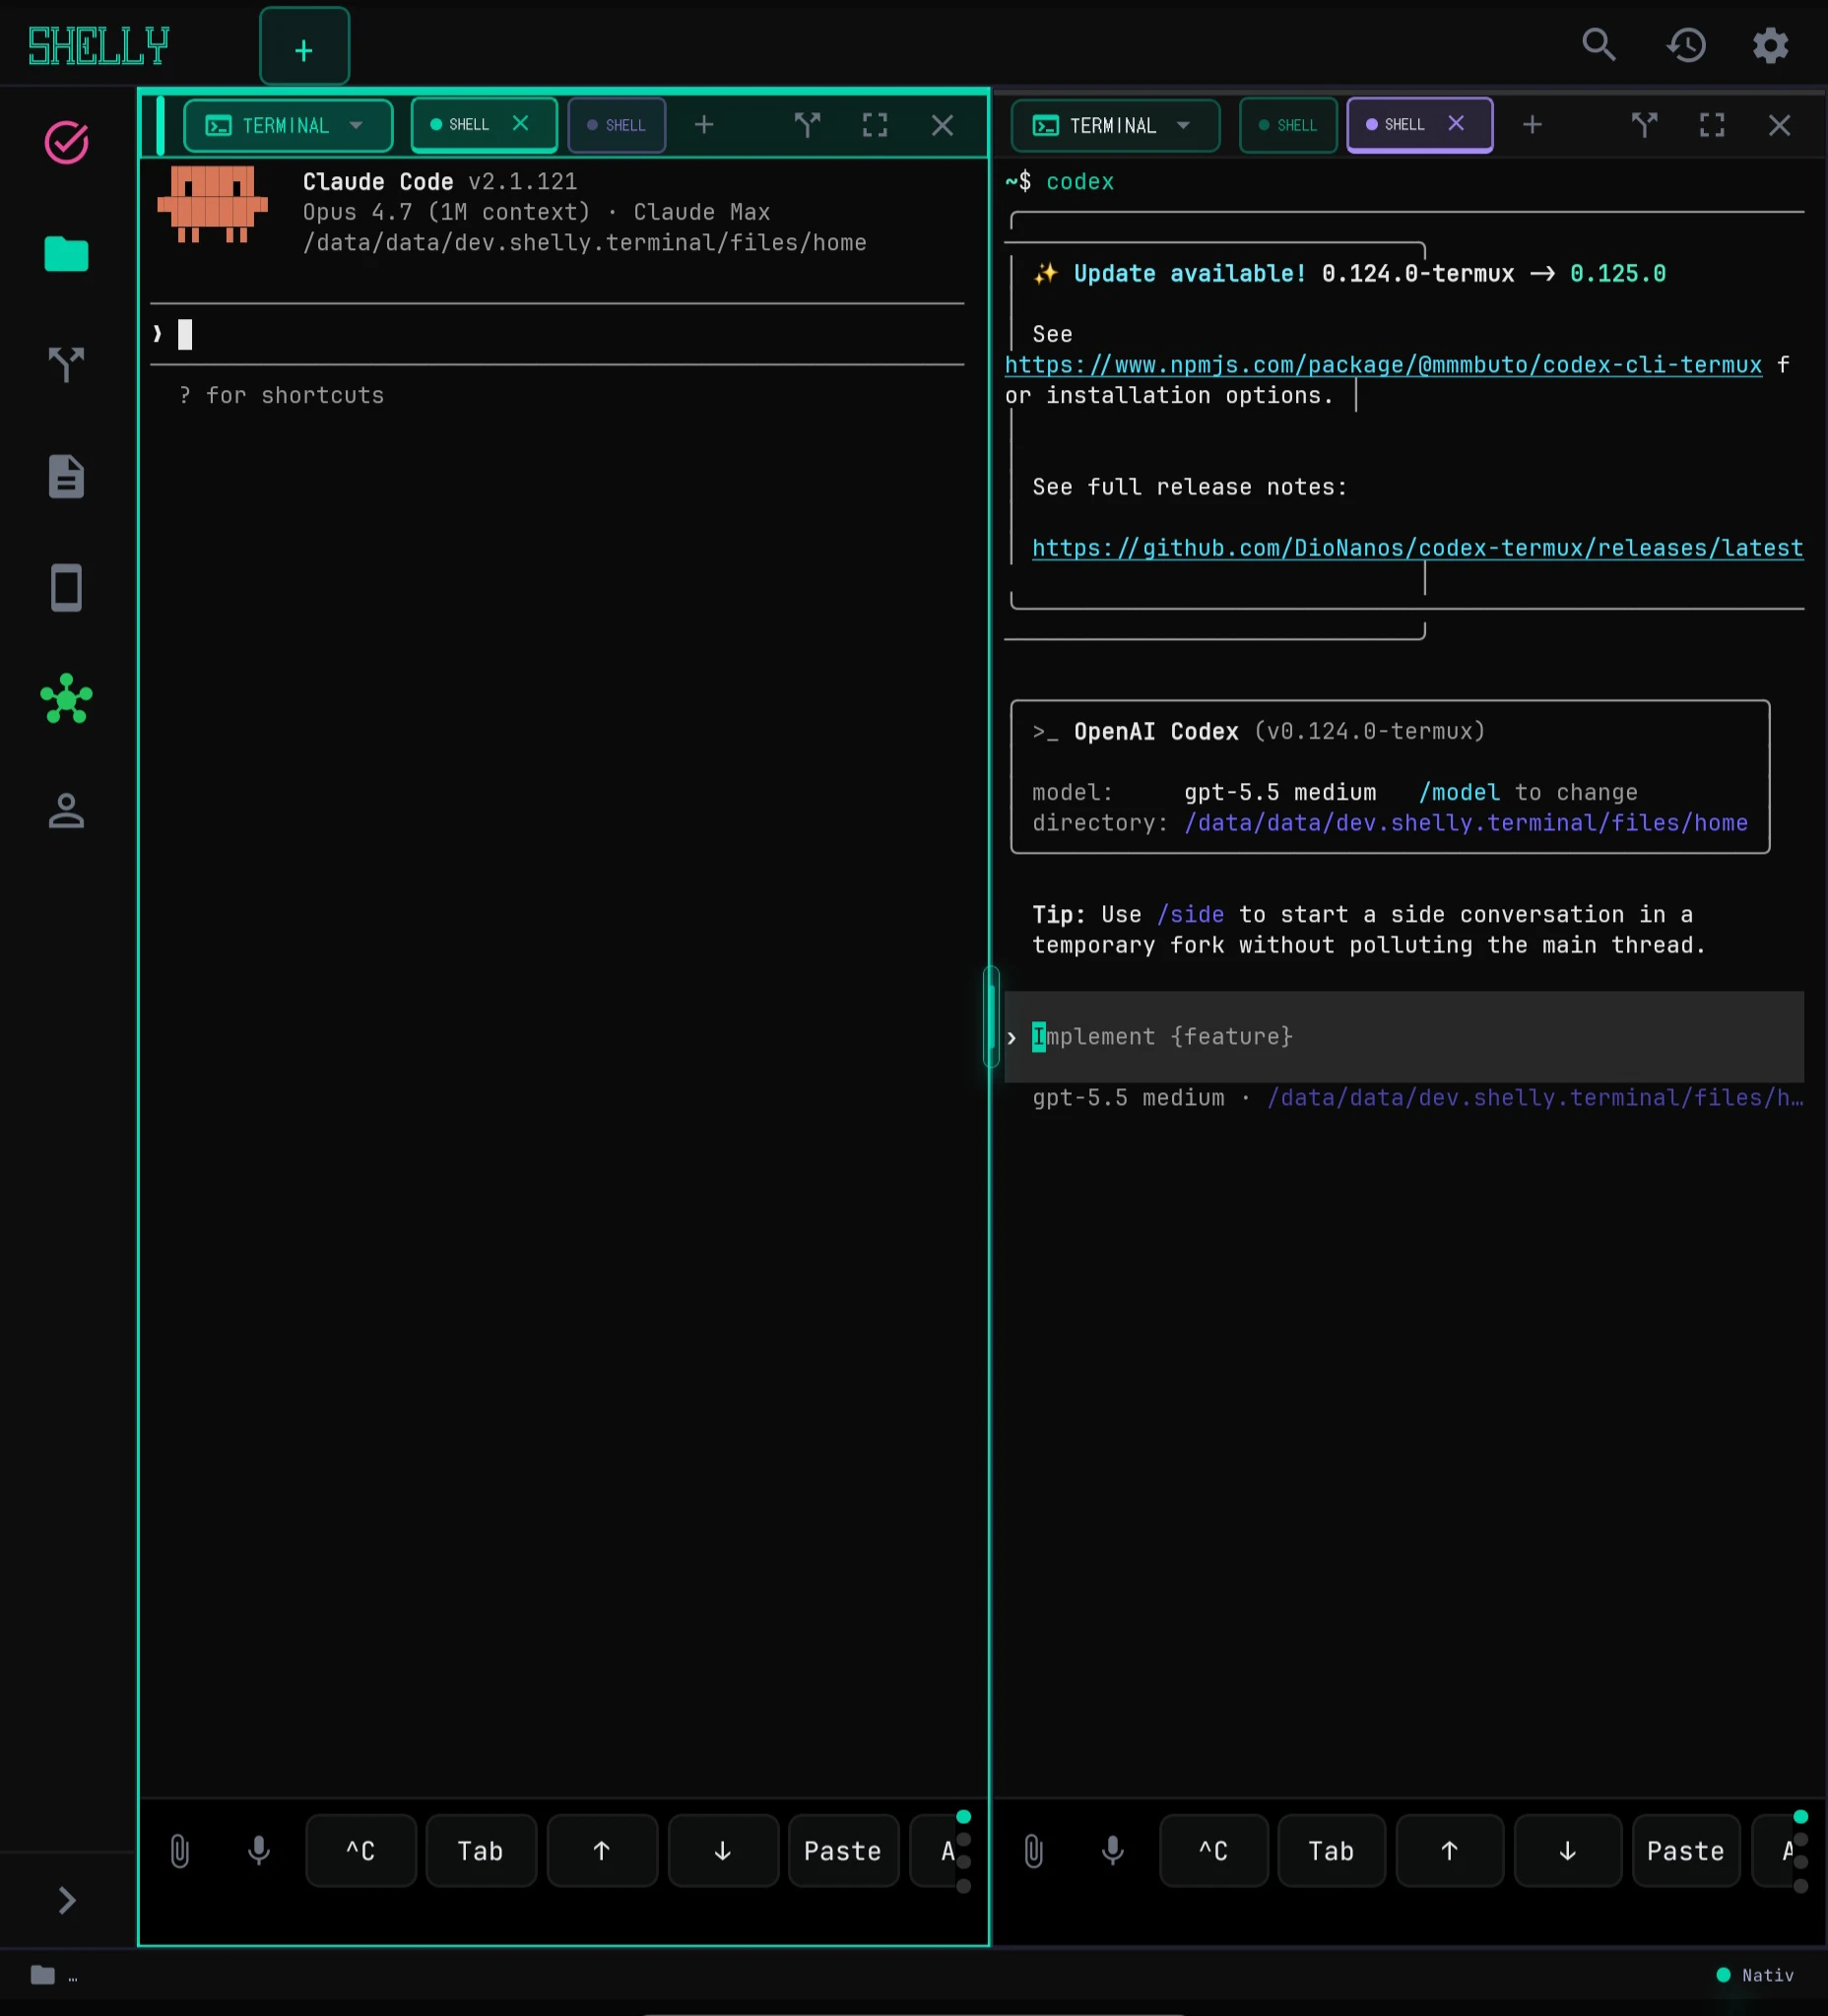Open the history clock icon
This screenshot has width=1828, height=2016.
(x=1686, y=45)
